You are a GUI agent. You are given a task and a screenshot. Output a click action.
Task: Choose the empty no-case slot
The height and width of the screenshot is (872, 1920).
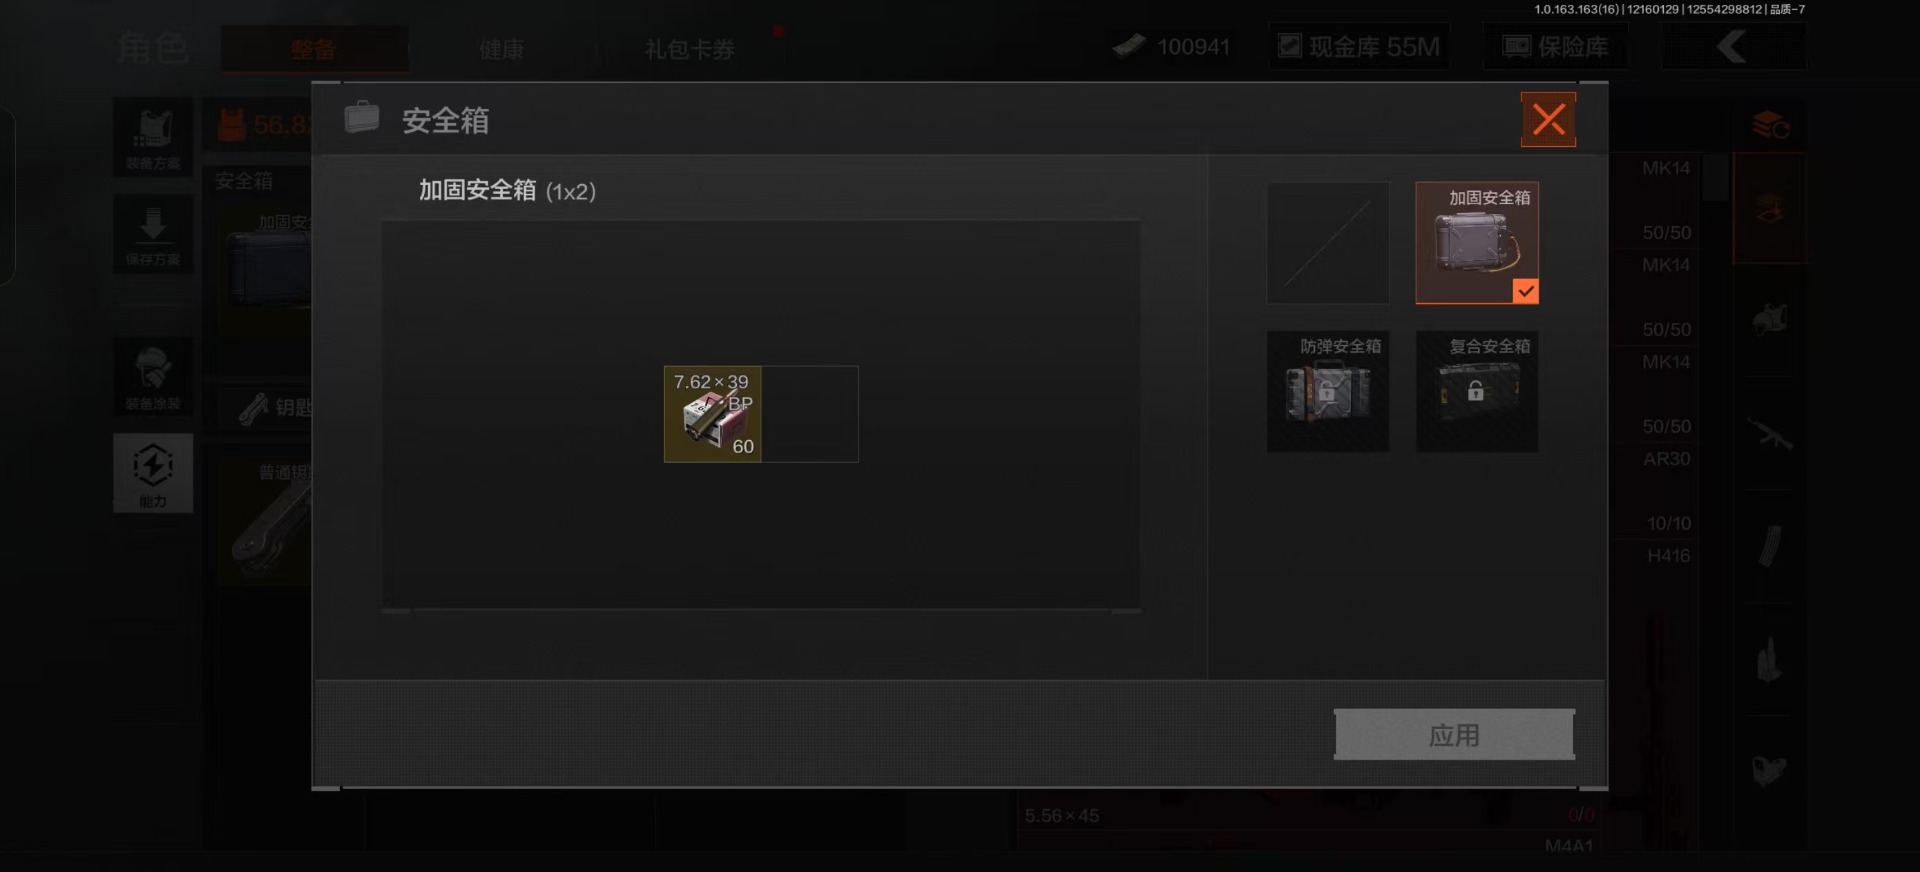tap(1328, 243)
